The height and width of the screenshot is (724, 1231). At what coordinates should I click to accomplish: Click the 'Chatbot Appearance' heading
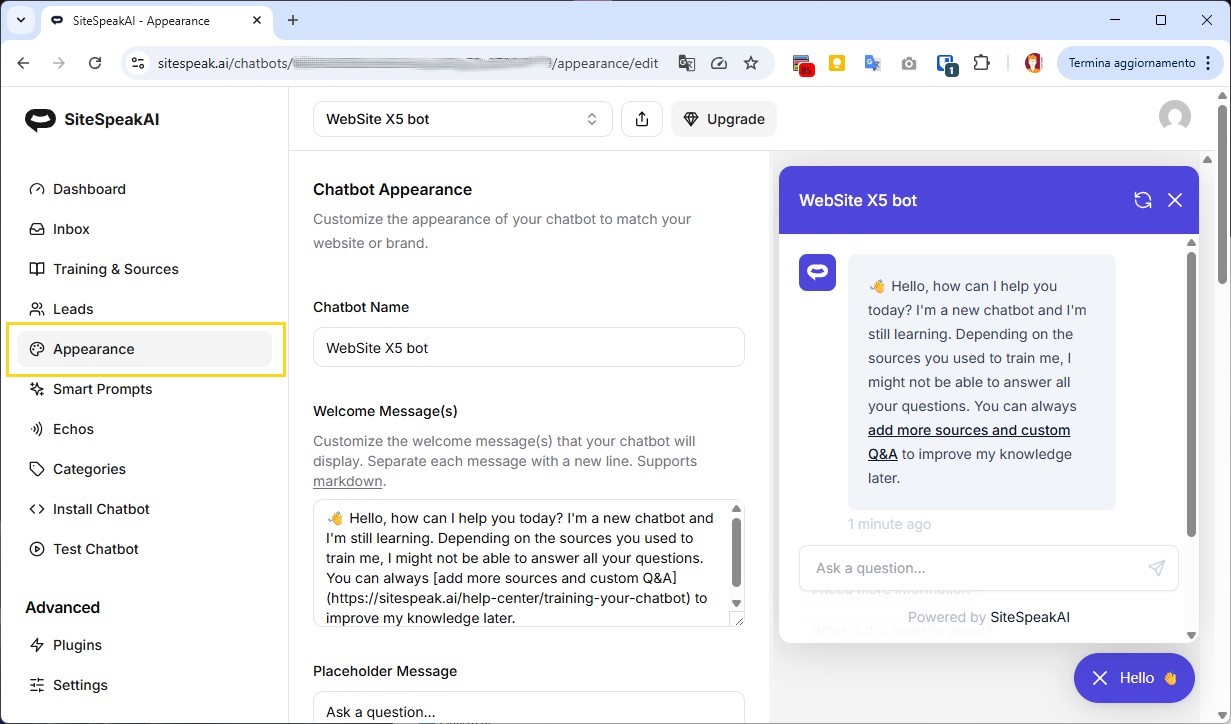click(392, 189)
